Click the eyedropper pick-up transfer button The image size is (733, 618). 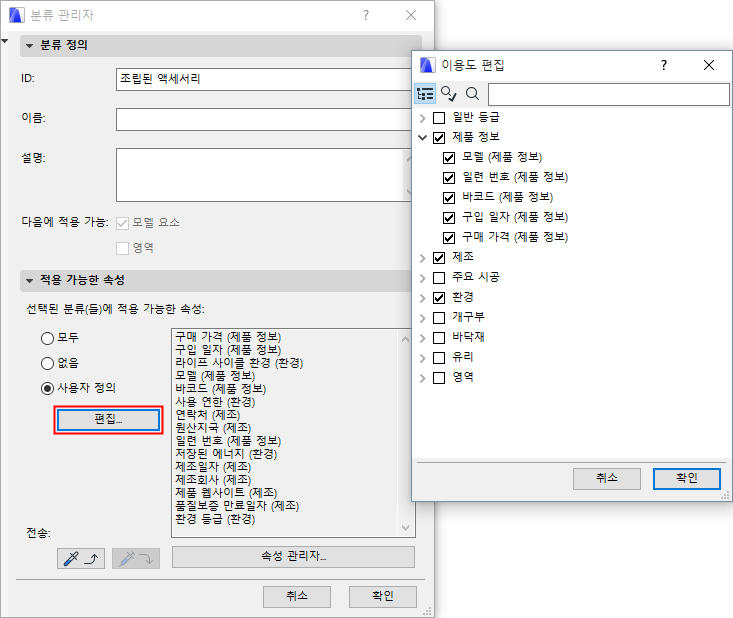81,558
